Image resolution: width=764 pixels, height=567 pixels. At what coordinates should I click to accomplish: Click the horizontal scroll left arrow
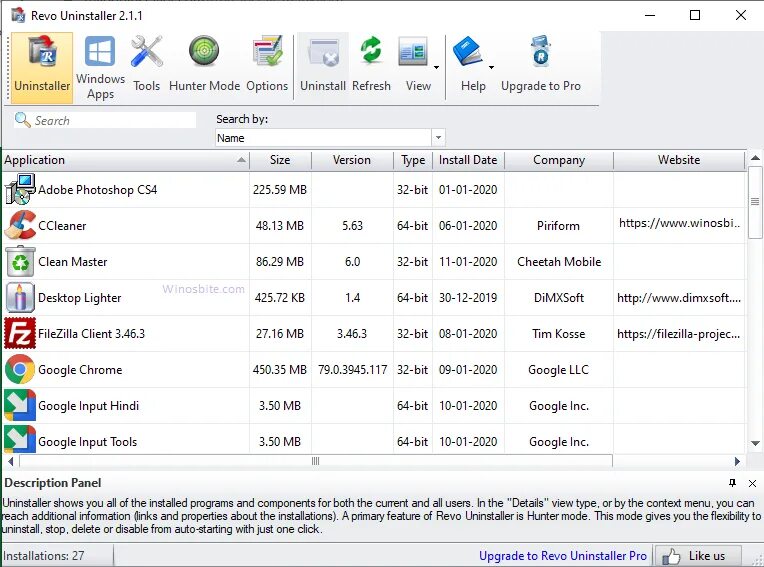[11, 461]
